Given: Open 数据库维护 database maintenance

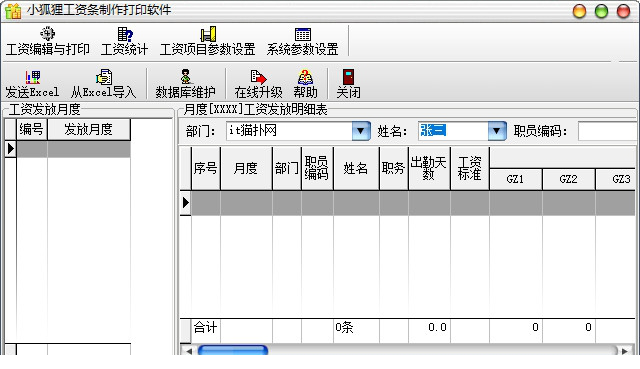Looking at the screenshot, I should [x=185, y=84].
